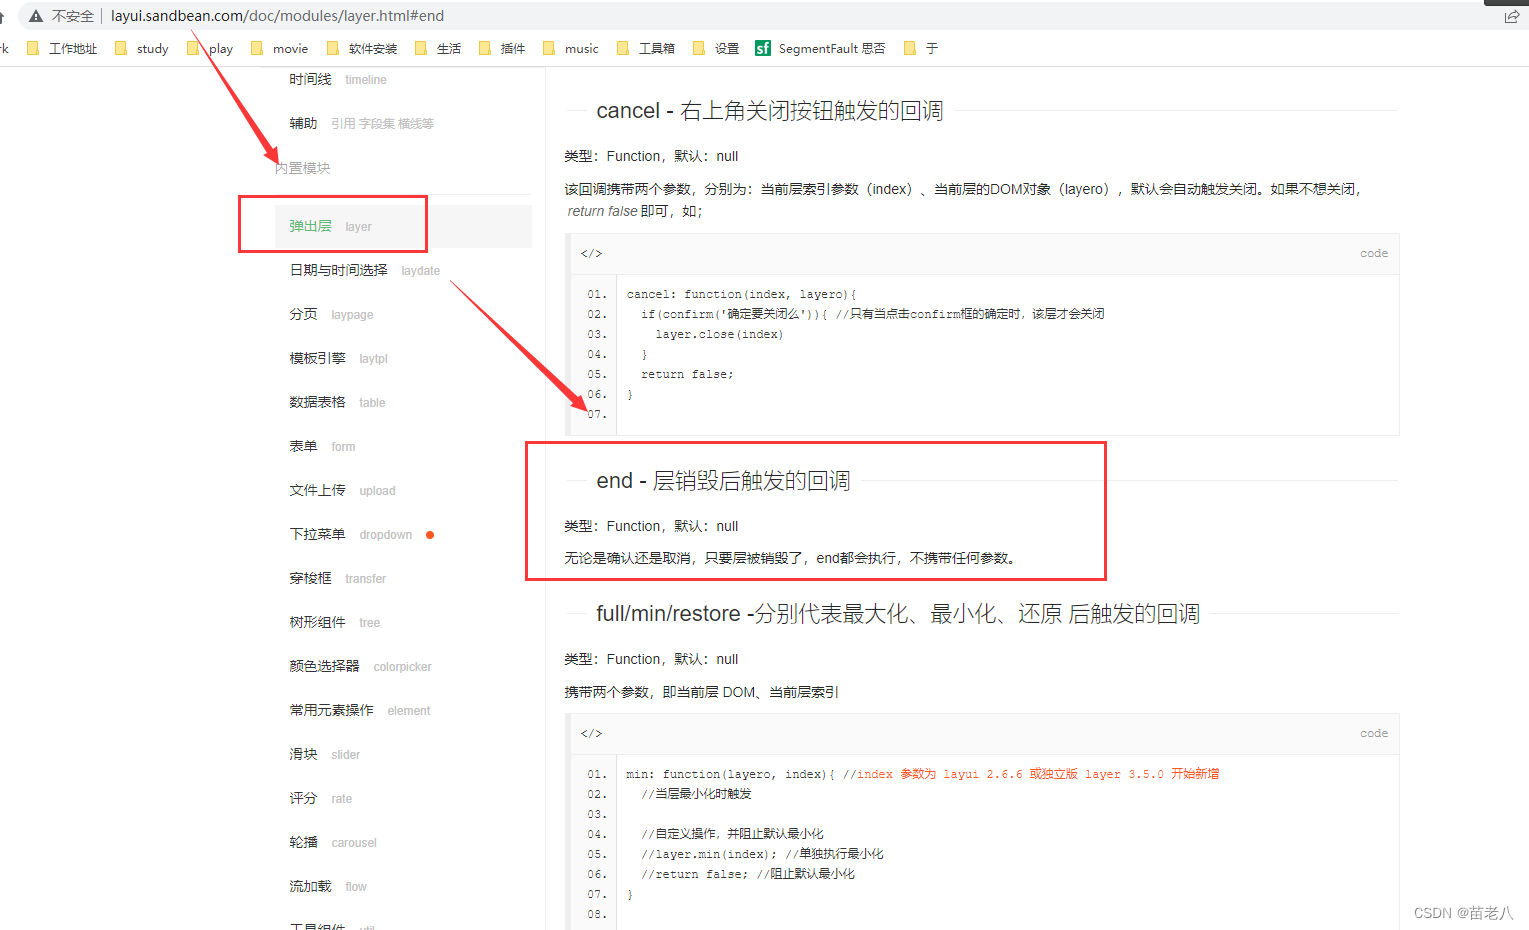Expand the 辅助 sidebar section

pos(303,122)
